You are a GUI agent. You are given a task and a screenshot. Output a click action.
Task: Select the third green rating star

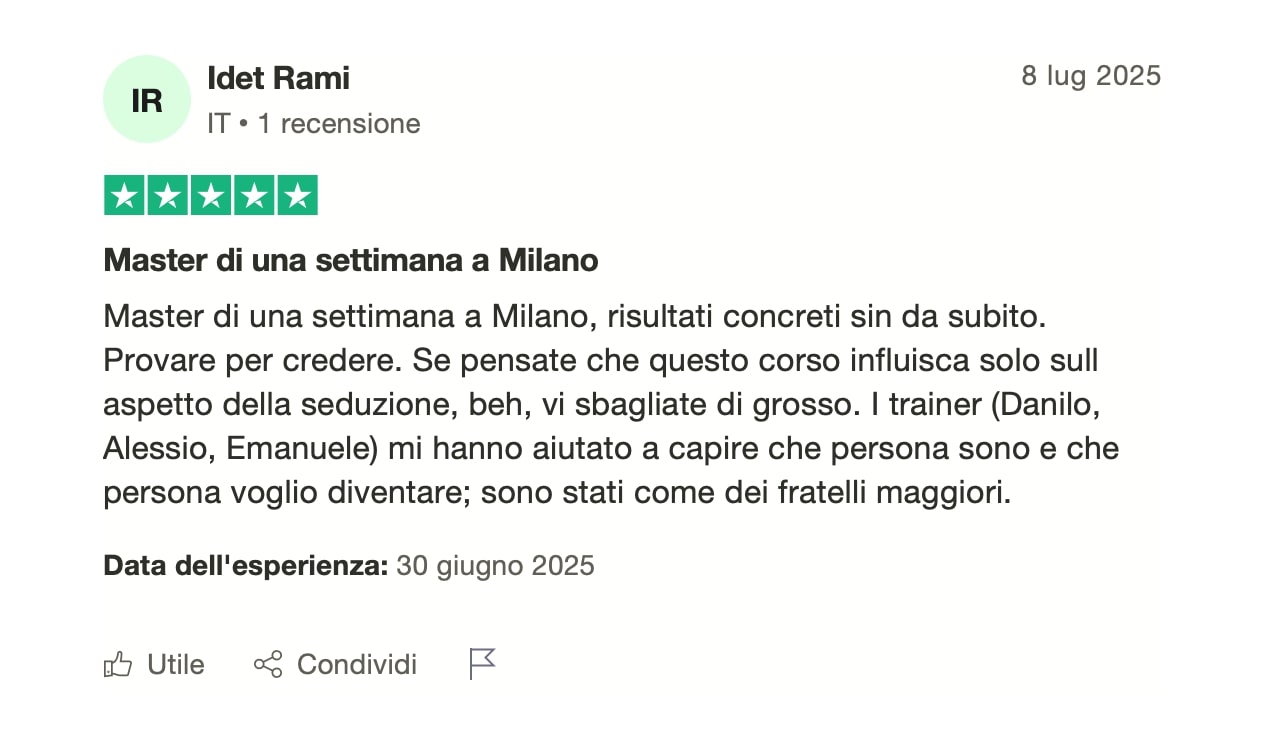tap(211, 195)
